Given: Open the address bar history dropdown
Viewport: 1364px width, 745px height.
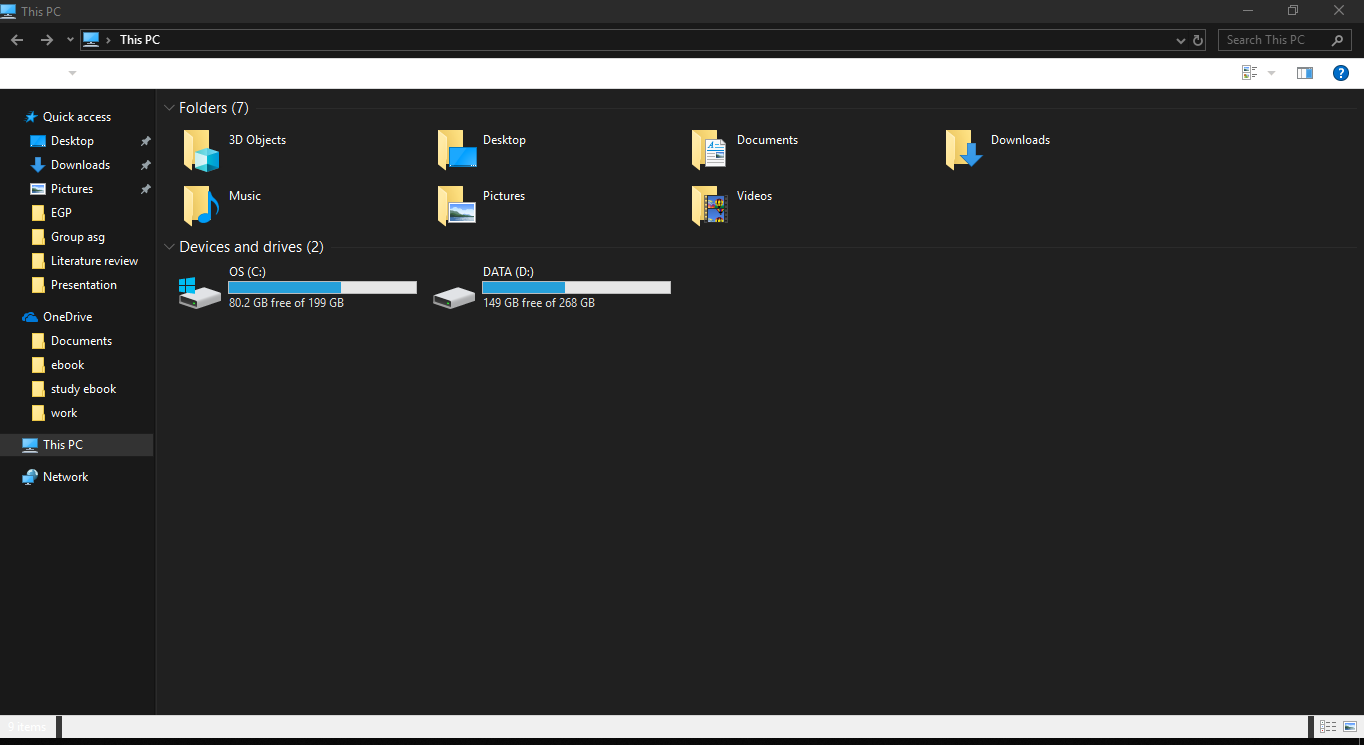Looking at the screenshot, I should [x=1181, y=41].
